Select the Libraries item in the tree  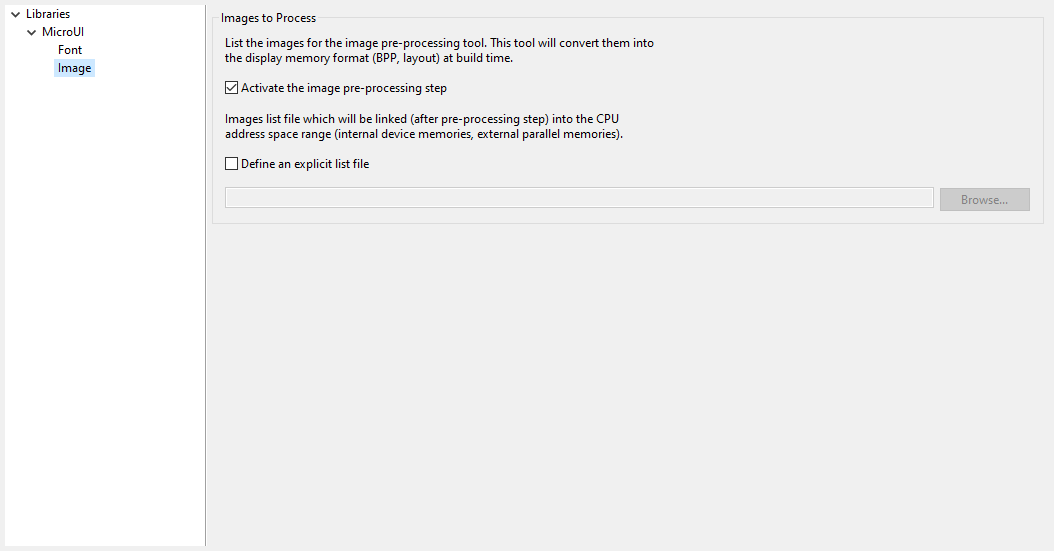[x=48, y=14]
